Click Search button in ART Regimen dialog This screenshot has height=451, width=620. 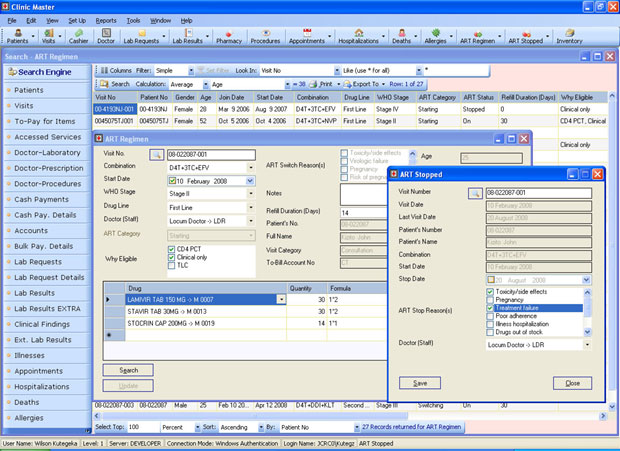click(x=128, y=370)
